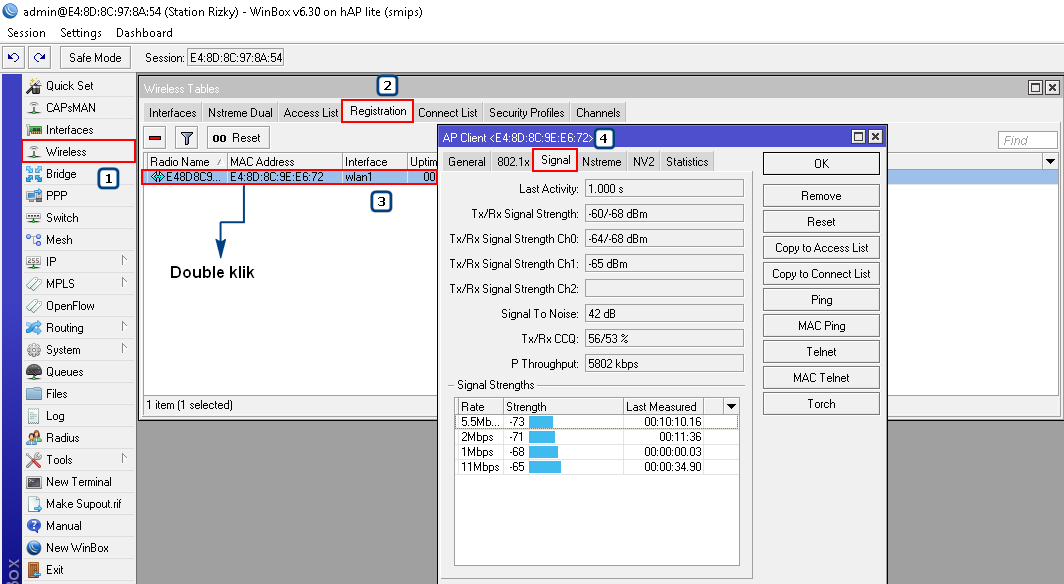This screenshot has width=1064, height=584.
Task: Click Exit in the sidebar
Action: click(x=54, y=570)
